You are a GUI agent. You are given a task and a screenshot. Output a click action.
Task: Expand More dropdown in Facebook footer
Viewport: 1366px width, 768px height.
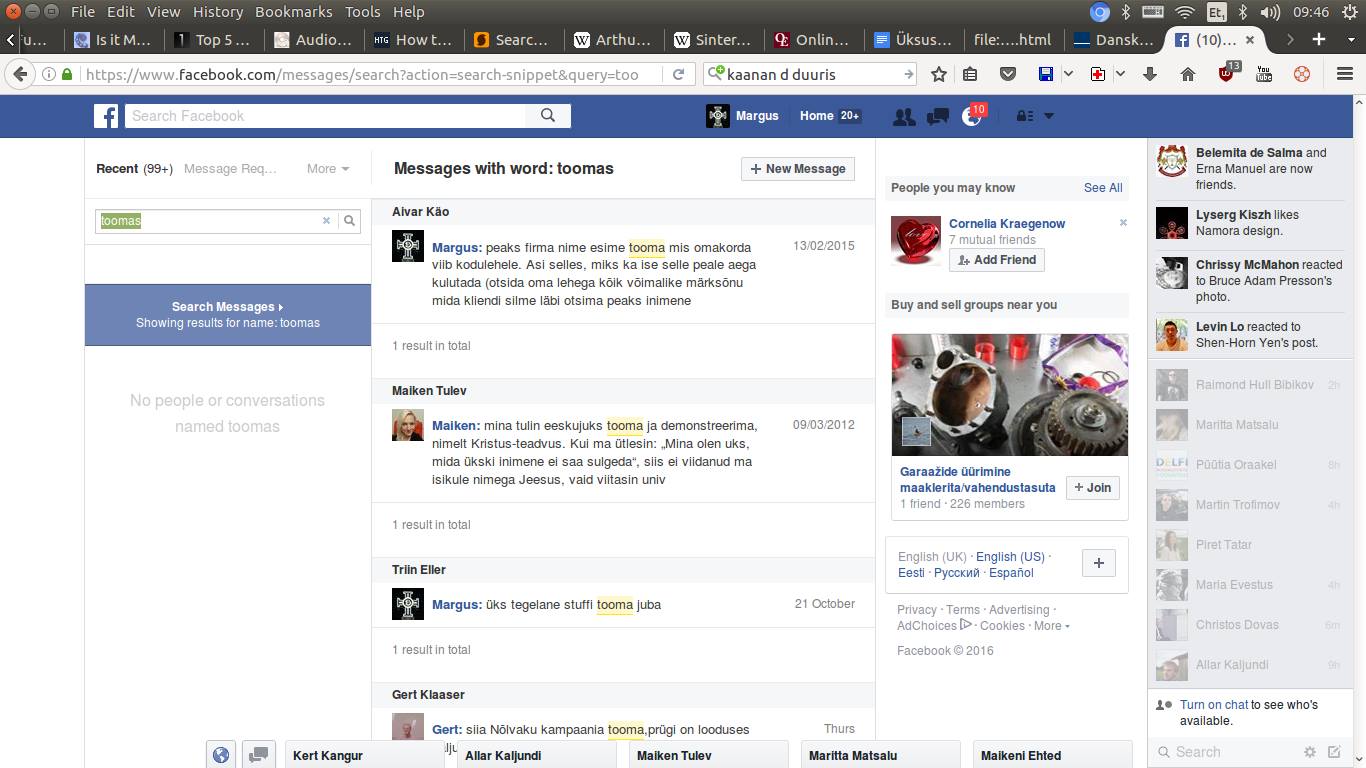1051,626
